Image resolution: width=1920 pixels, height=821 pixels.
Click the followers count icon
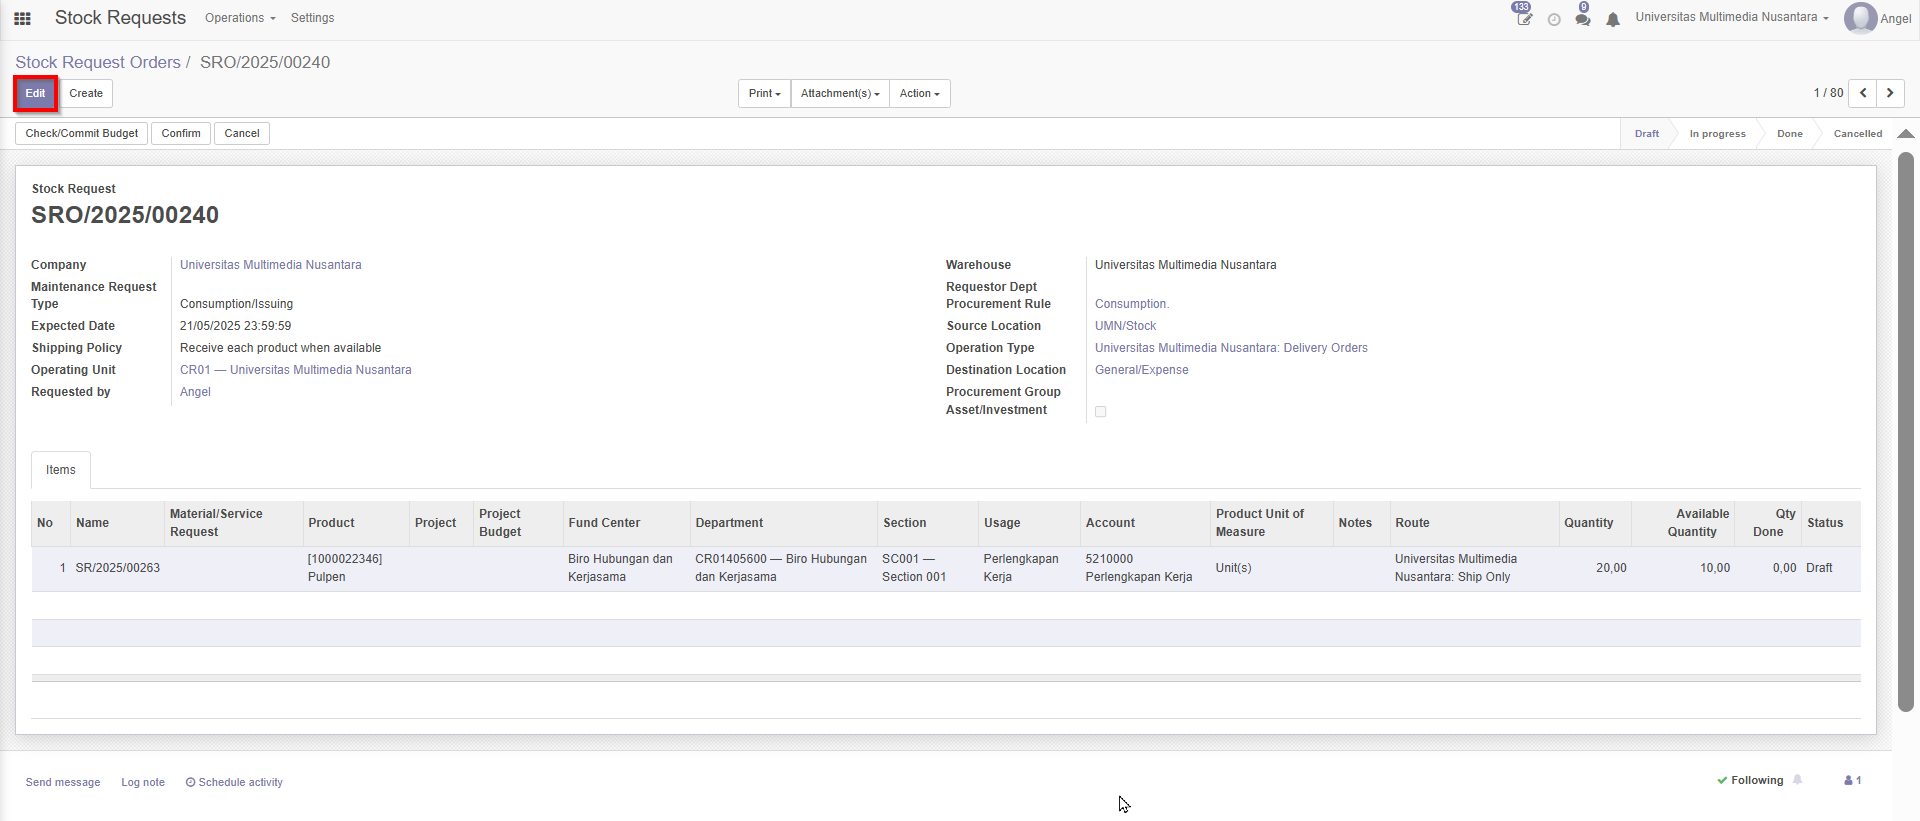[x=1852, y=780]
